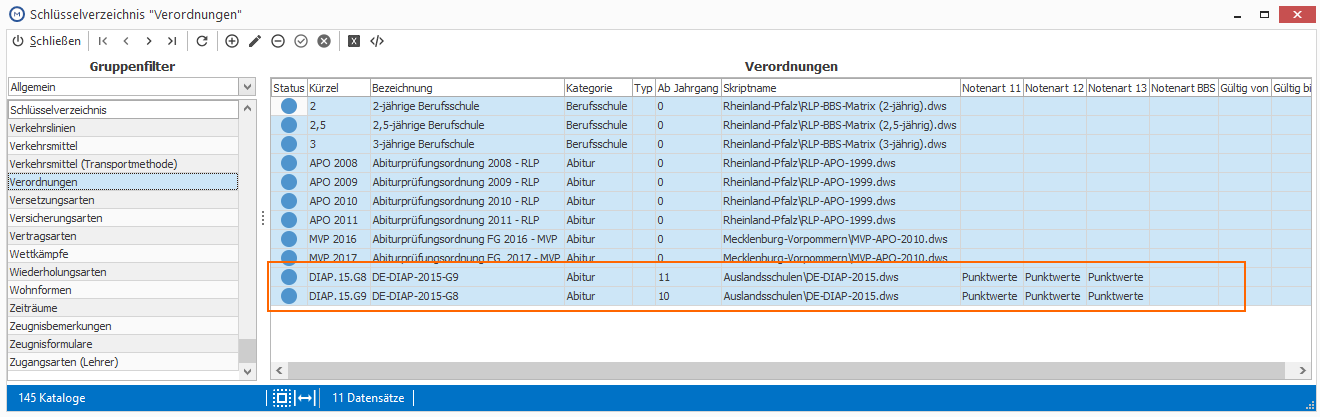Image resolution: width=1320 pixels, height=417 pixels.
Task: Add a new entry with plus icon
Action: [232, 41]
